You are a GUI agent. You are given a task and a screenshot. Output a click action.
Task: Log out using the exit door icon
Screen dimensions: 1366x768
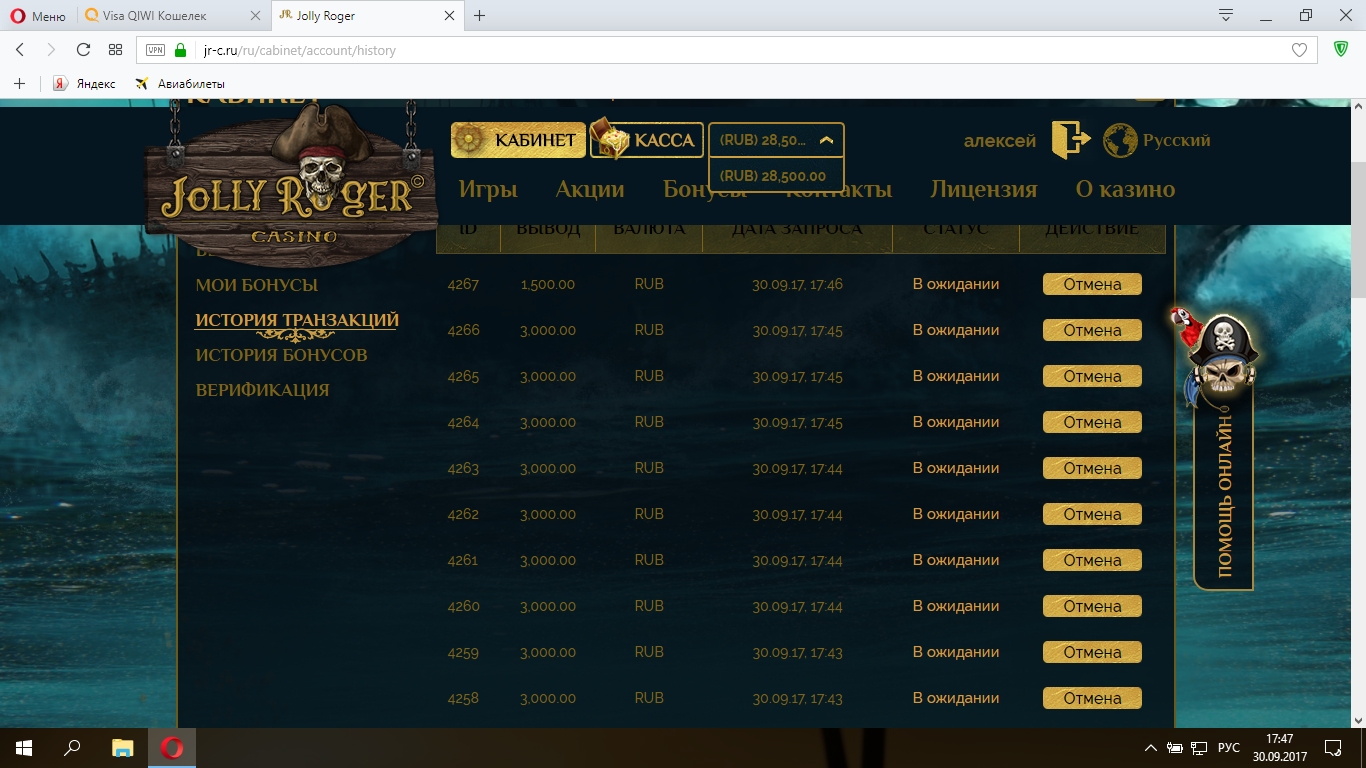(x=1069, y=140)
